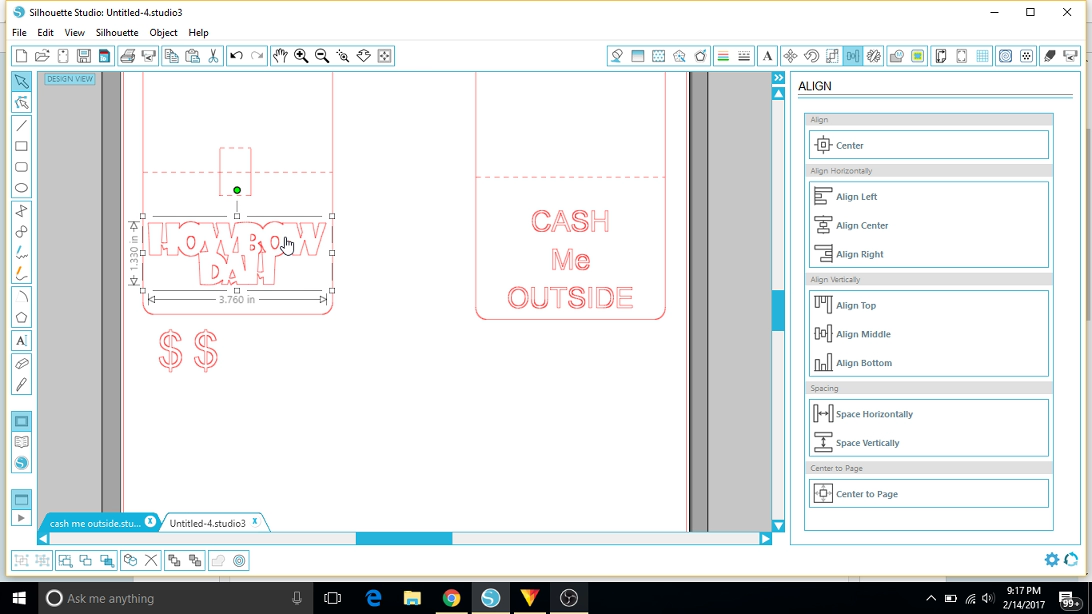Open the Grid settings window
Viewport: 1092px width, 614px height.
tap(982, 56)
